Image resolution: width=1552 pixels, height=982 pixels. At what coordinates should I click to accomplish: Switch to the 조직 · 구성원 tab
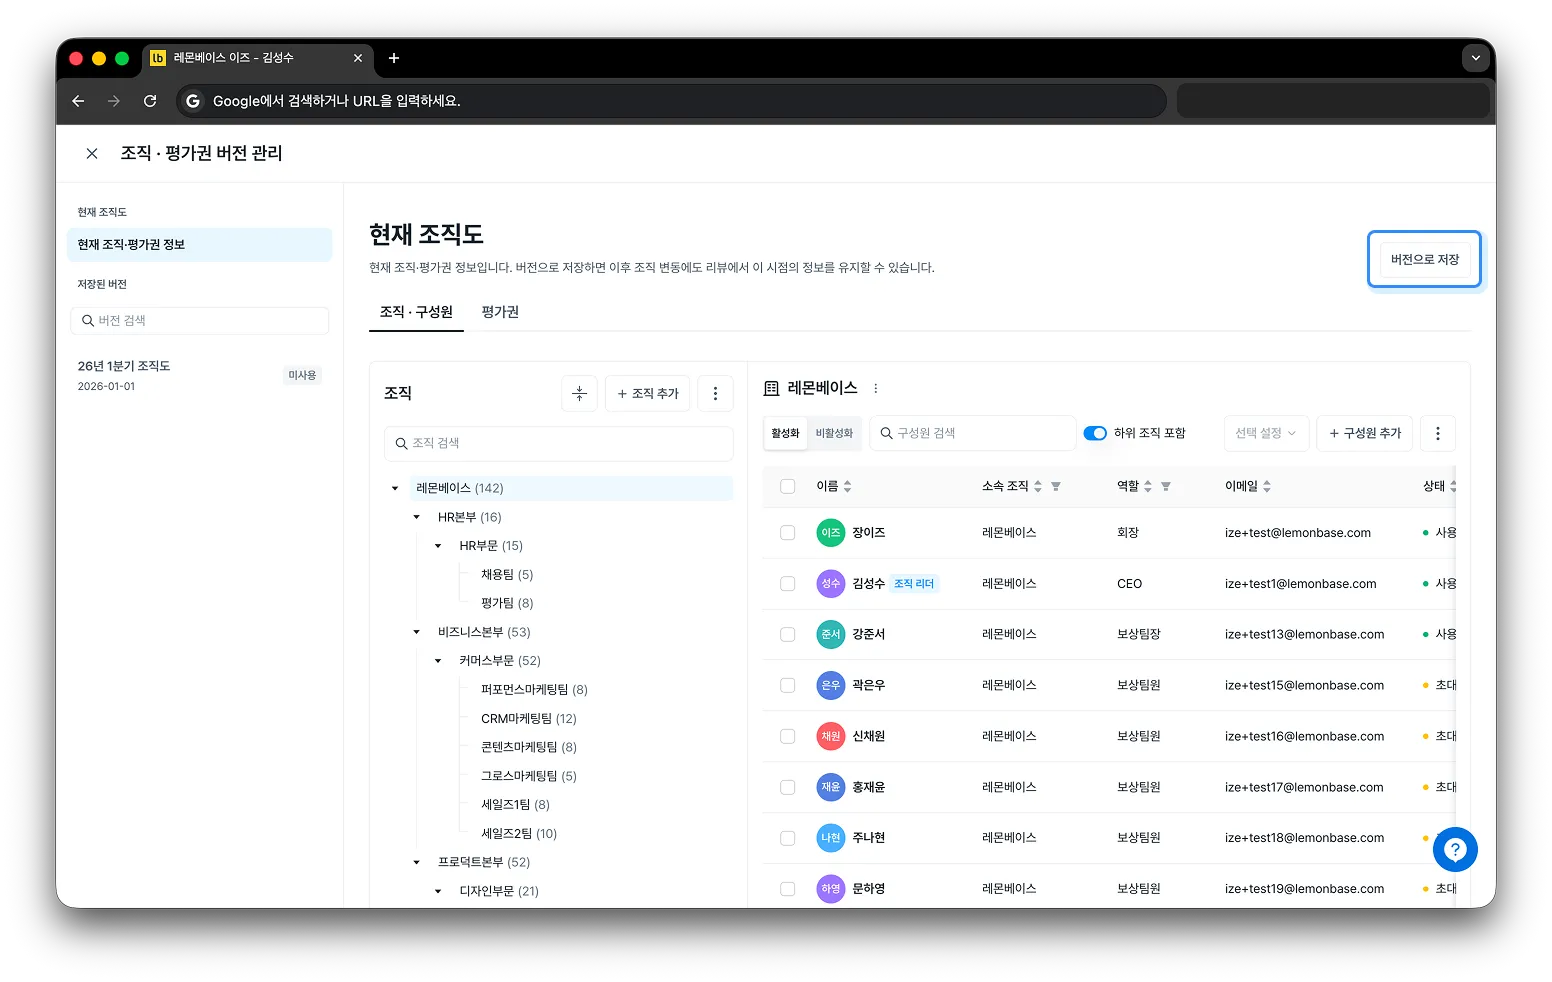pyautogui.click(x=416, y=312)
